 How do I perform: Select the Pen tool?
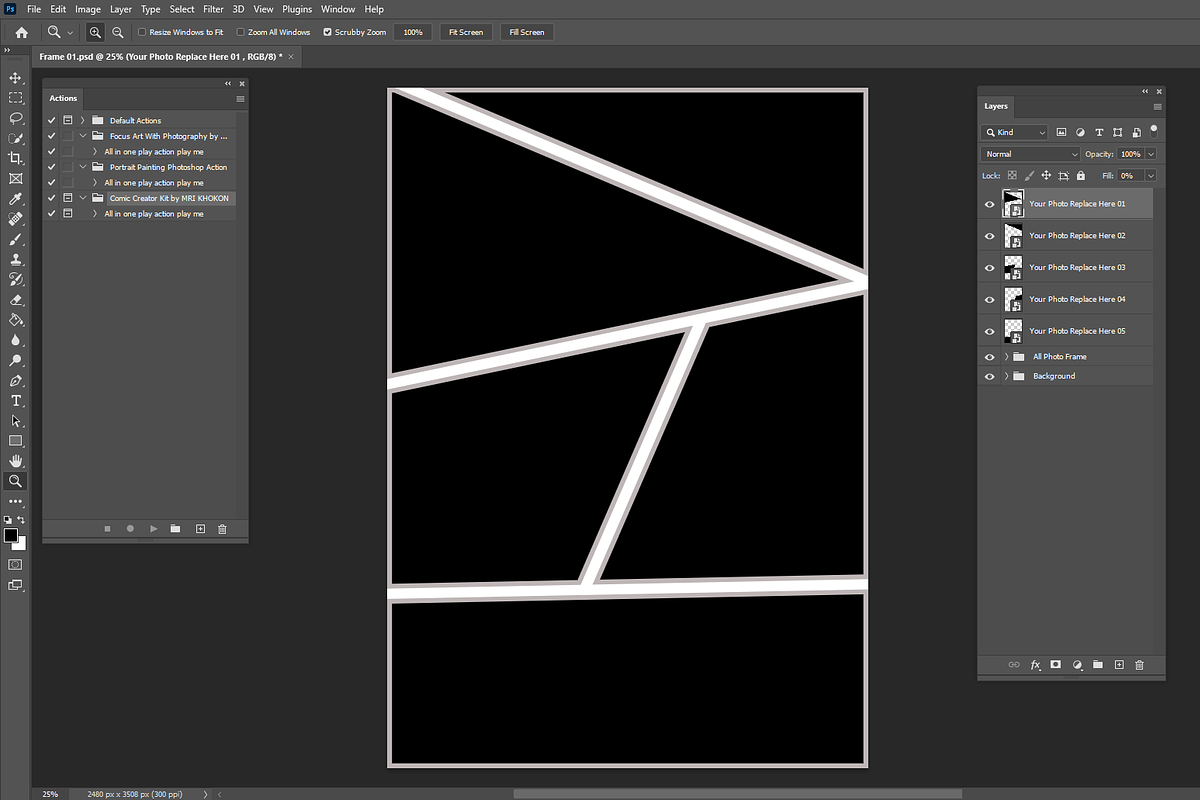[15, 381]
